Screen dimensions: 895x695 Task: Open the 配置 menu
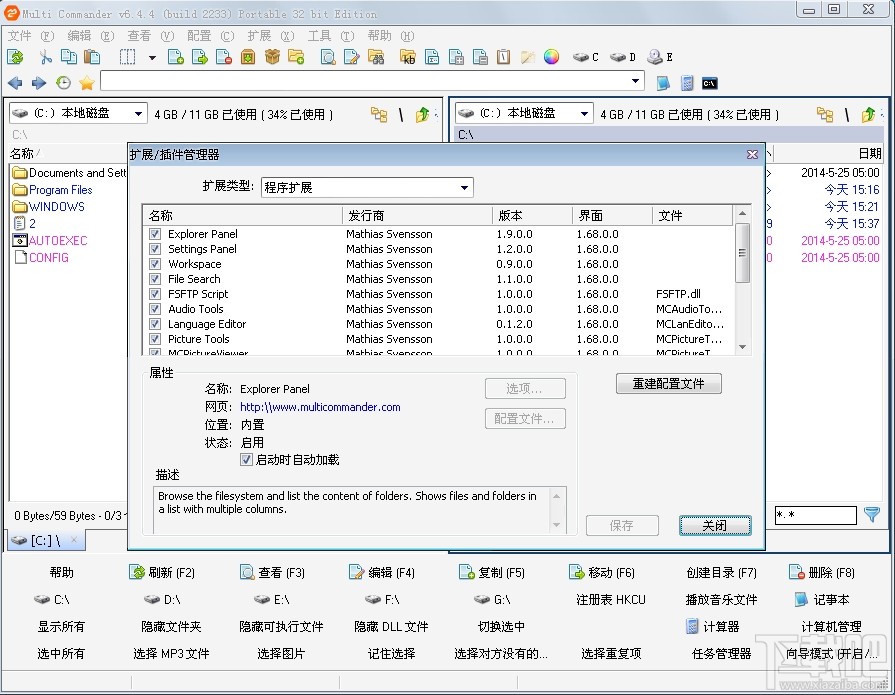tap(199, 33)
